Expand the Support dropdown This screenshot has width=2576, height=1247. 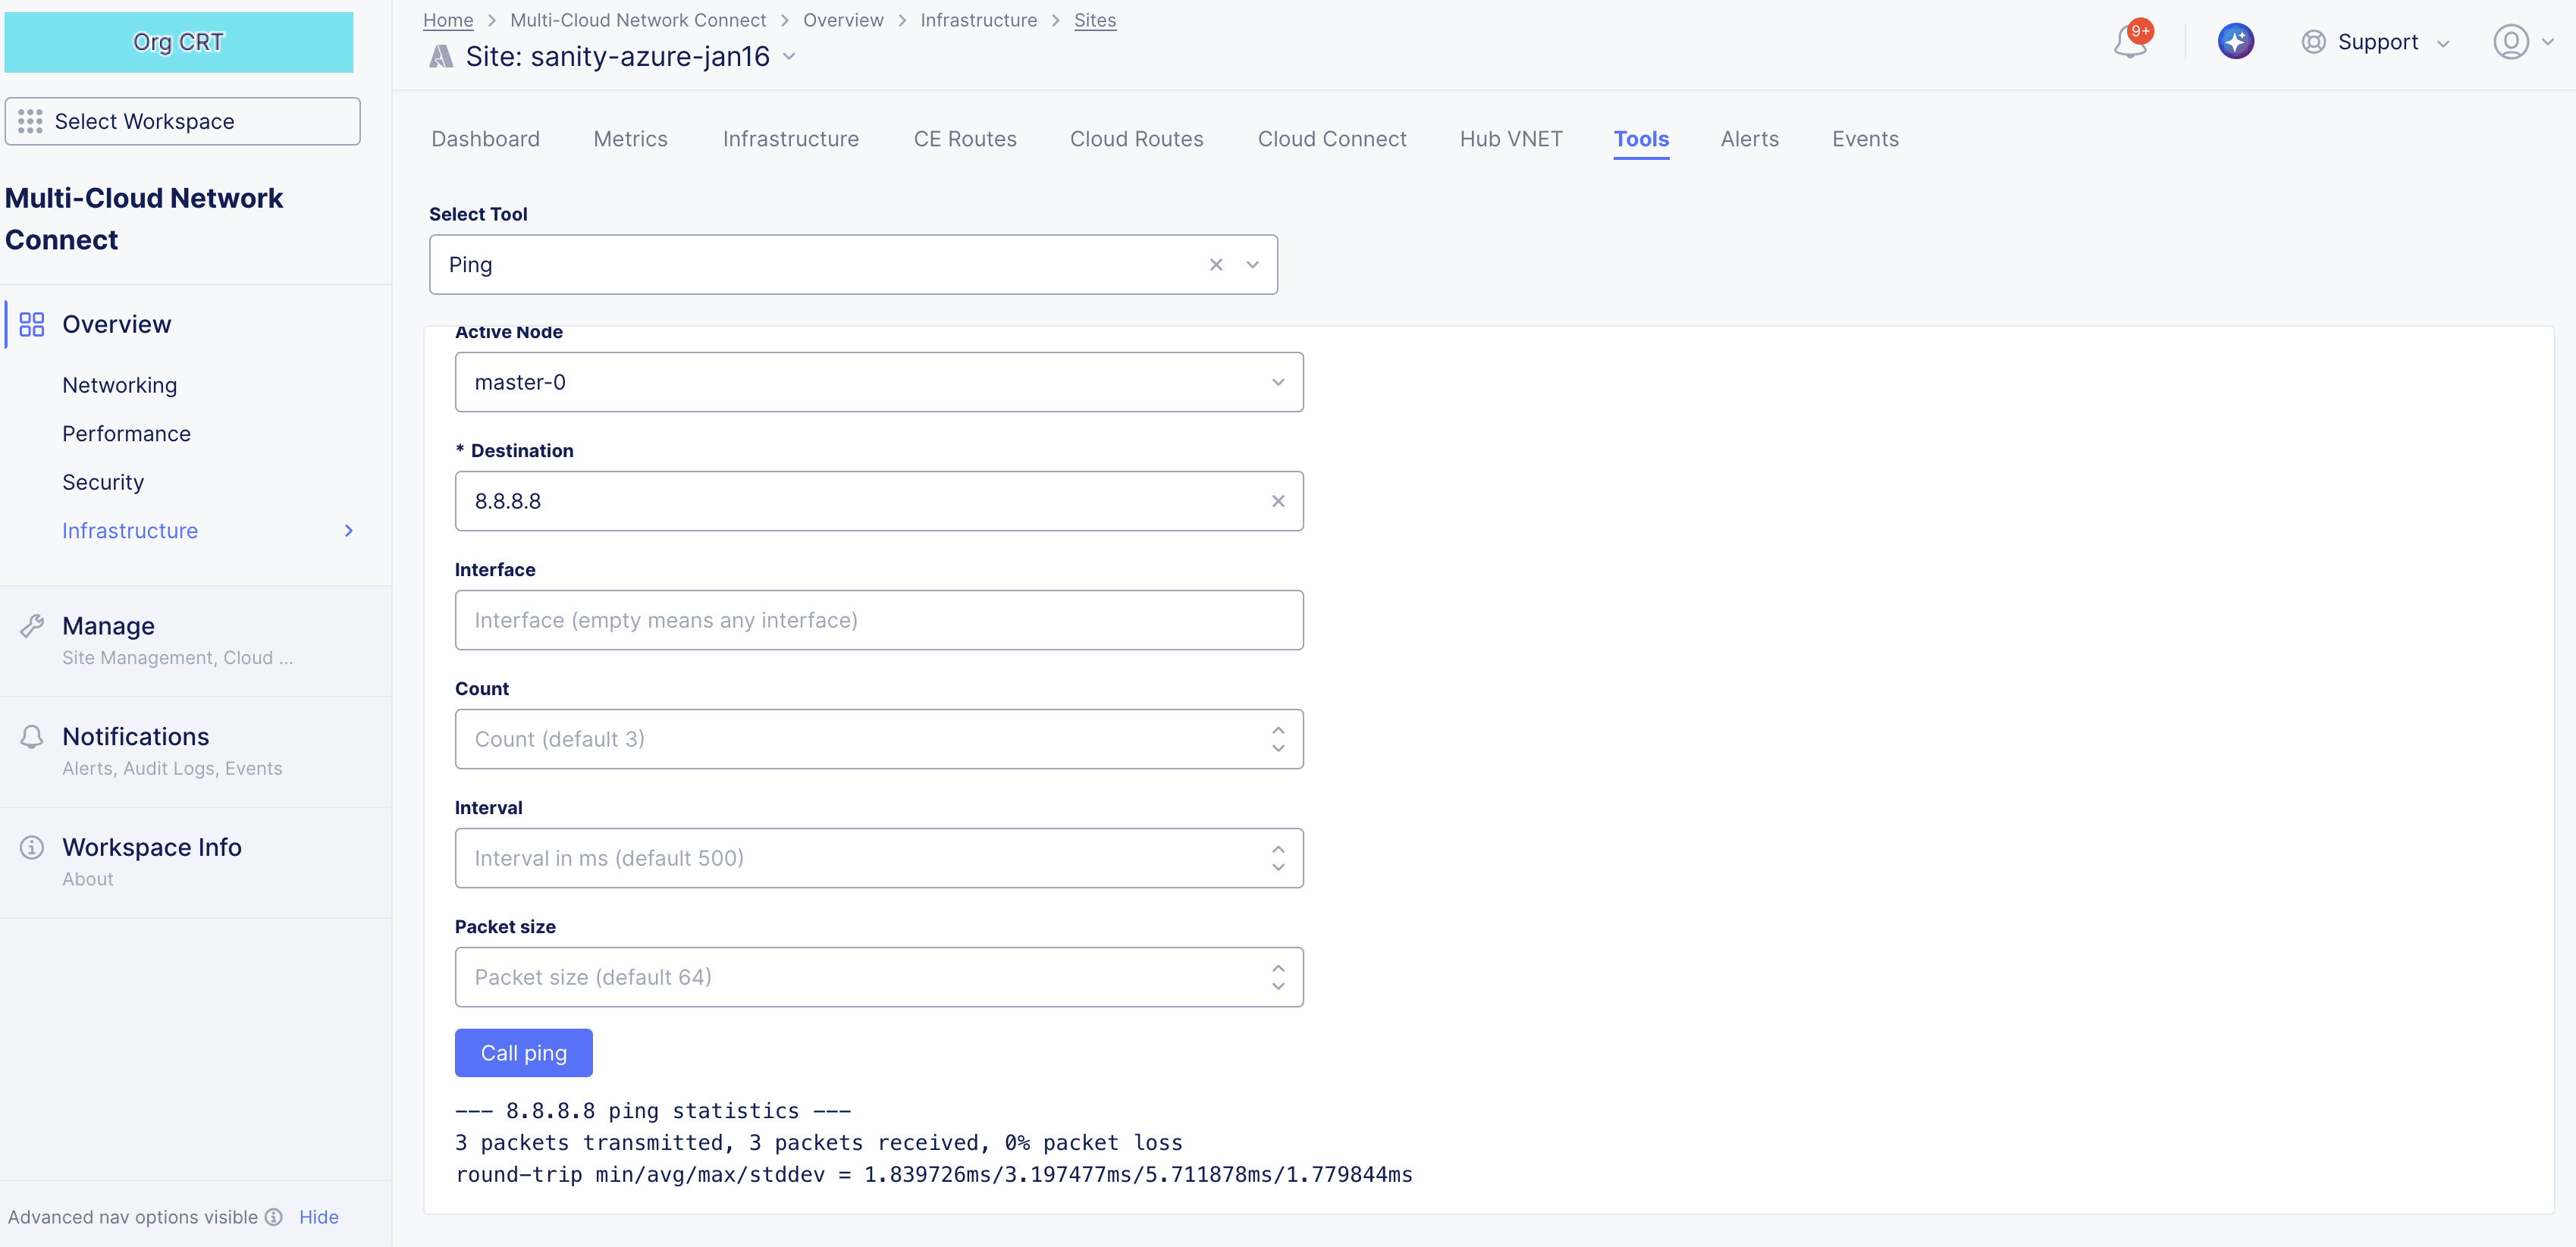tap(2443, 42)
